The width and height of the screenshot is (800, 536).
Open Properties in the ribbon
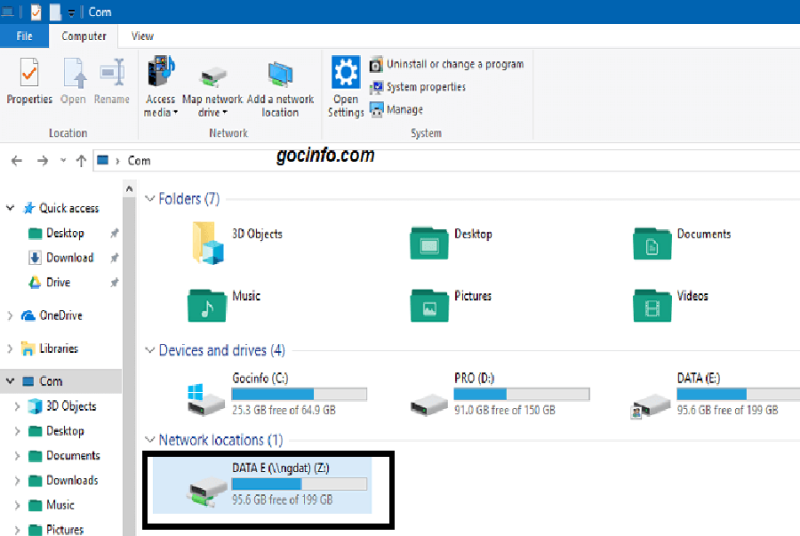tap(29, 81)
